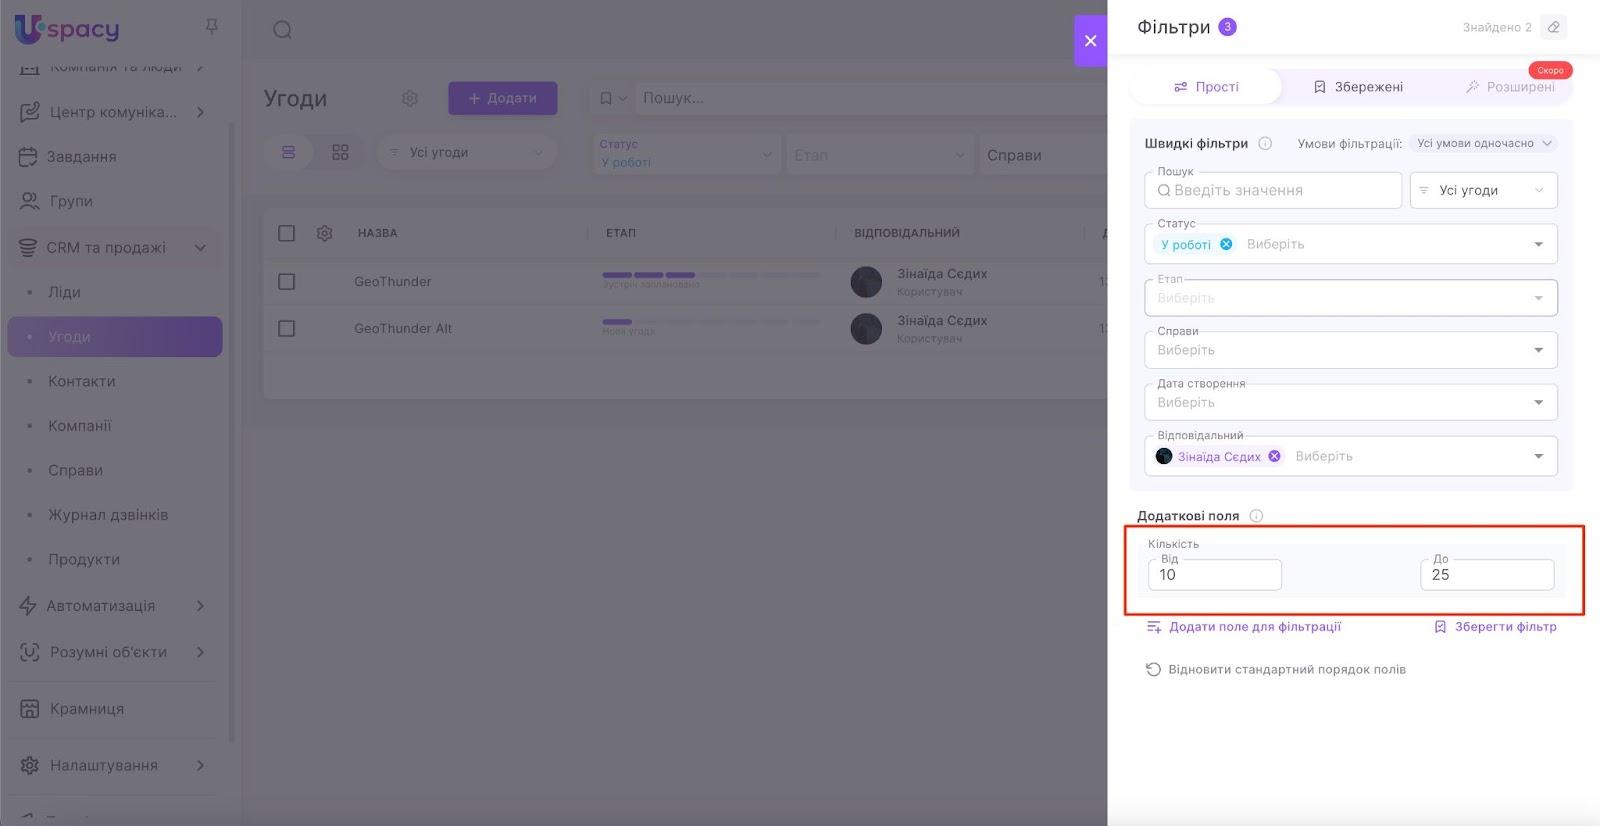Viewport: 1600px width, 826px height.
Task: Open Умови фільтрації dropdown
Action: pyautogui.click(x=1483, y=143)
